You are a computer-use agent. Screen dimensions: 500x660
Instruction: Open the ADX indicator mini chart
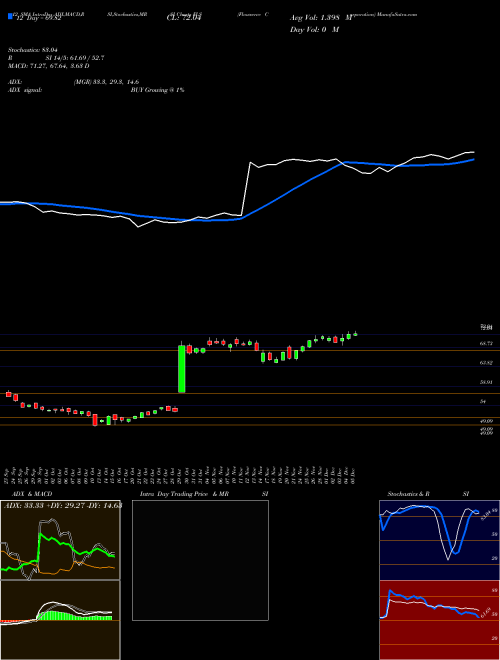pos(60,540)
